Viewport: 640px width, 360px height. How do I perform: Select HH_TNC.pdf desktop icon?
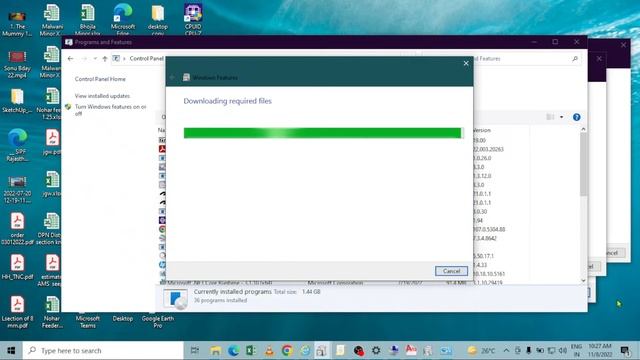(x=17, y=267)
